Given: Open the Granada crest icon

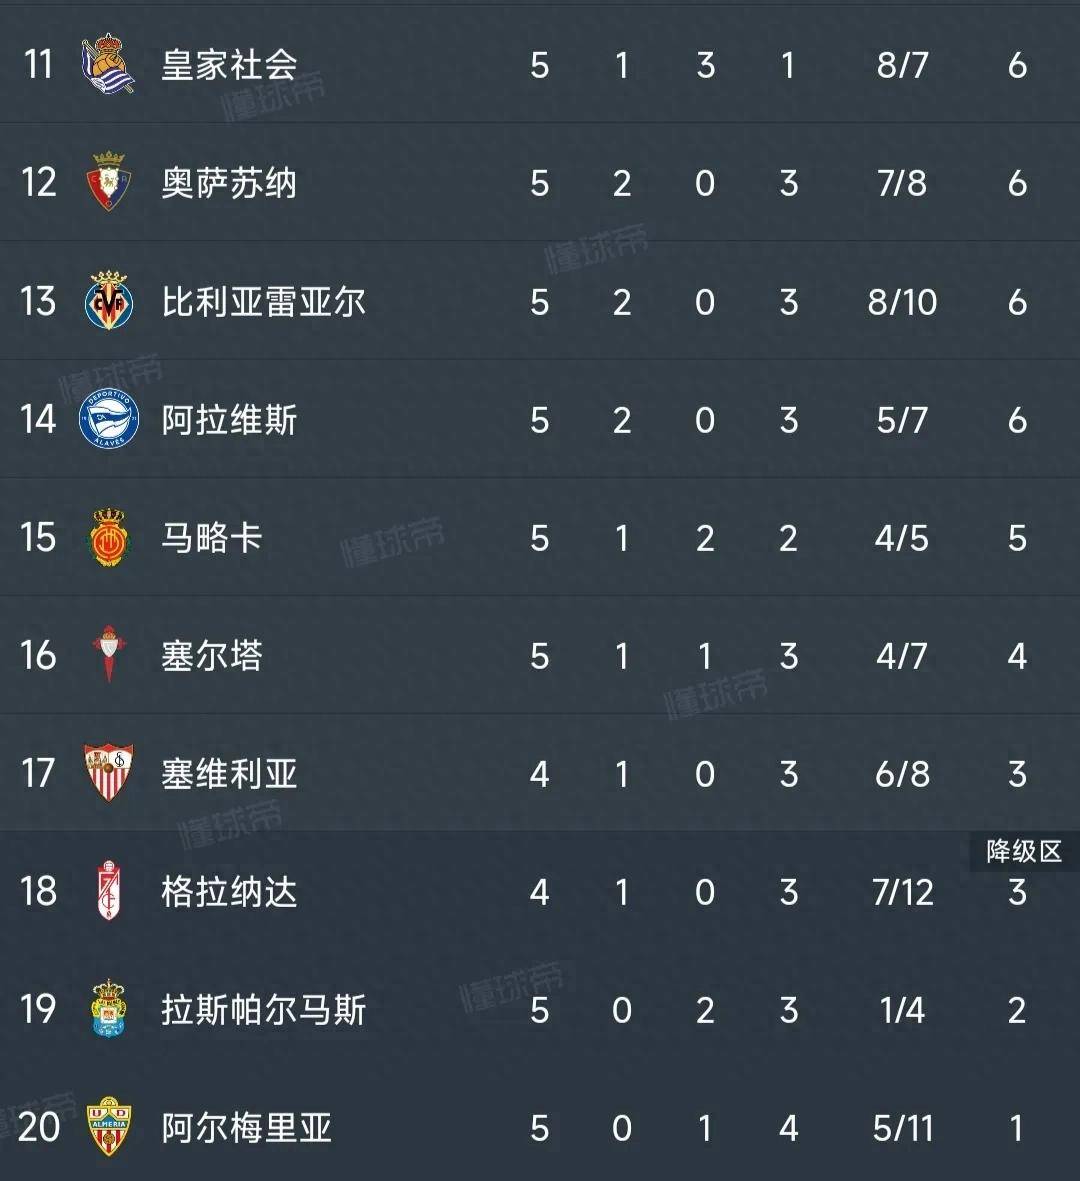Looking at the screenshot, I should click(x=108, y=891).
